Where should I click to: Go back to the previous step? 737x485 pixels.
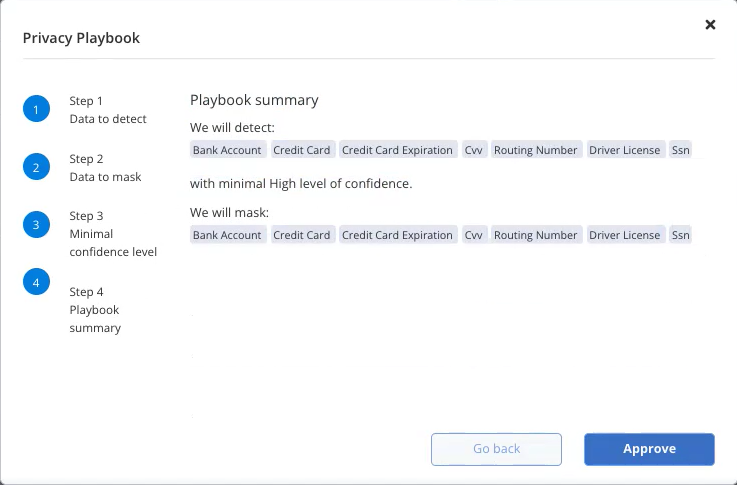click(x=496, y=449)
